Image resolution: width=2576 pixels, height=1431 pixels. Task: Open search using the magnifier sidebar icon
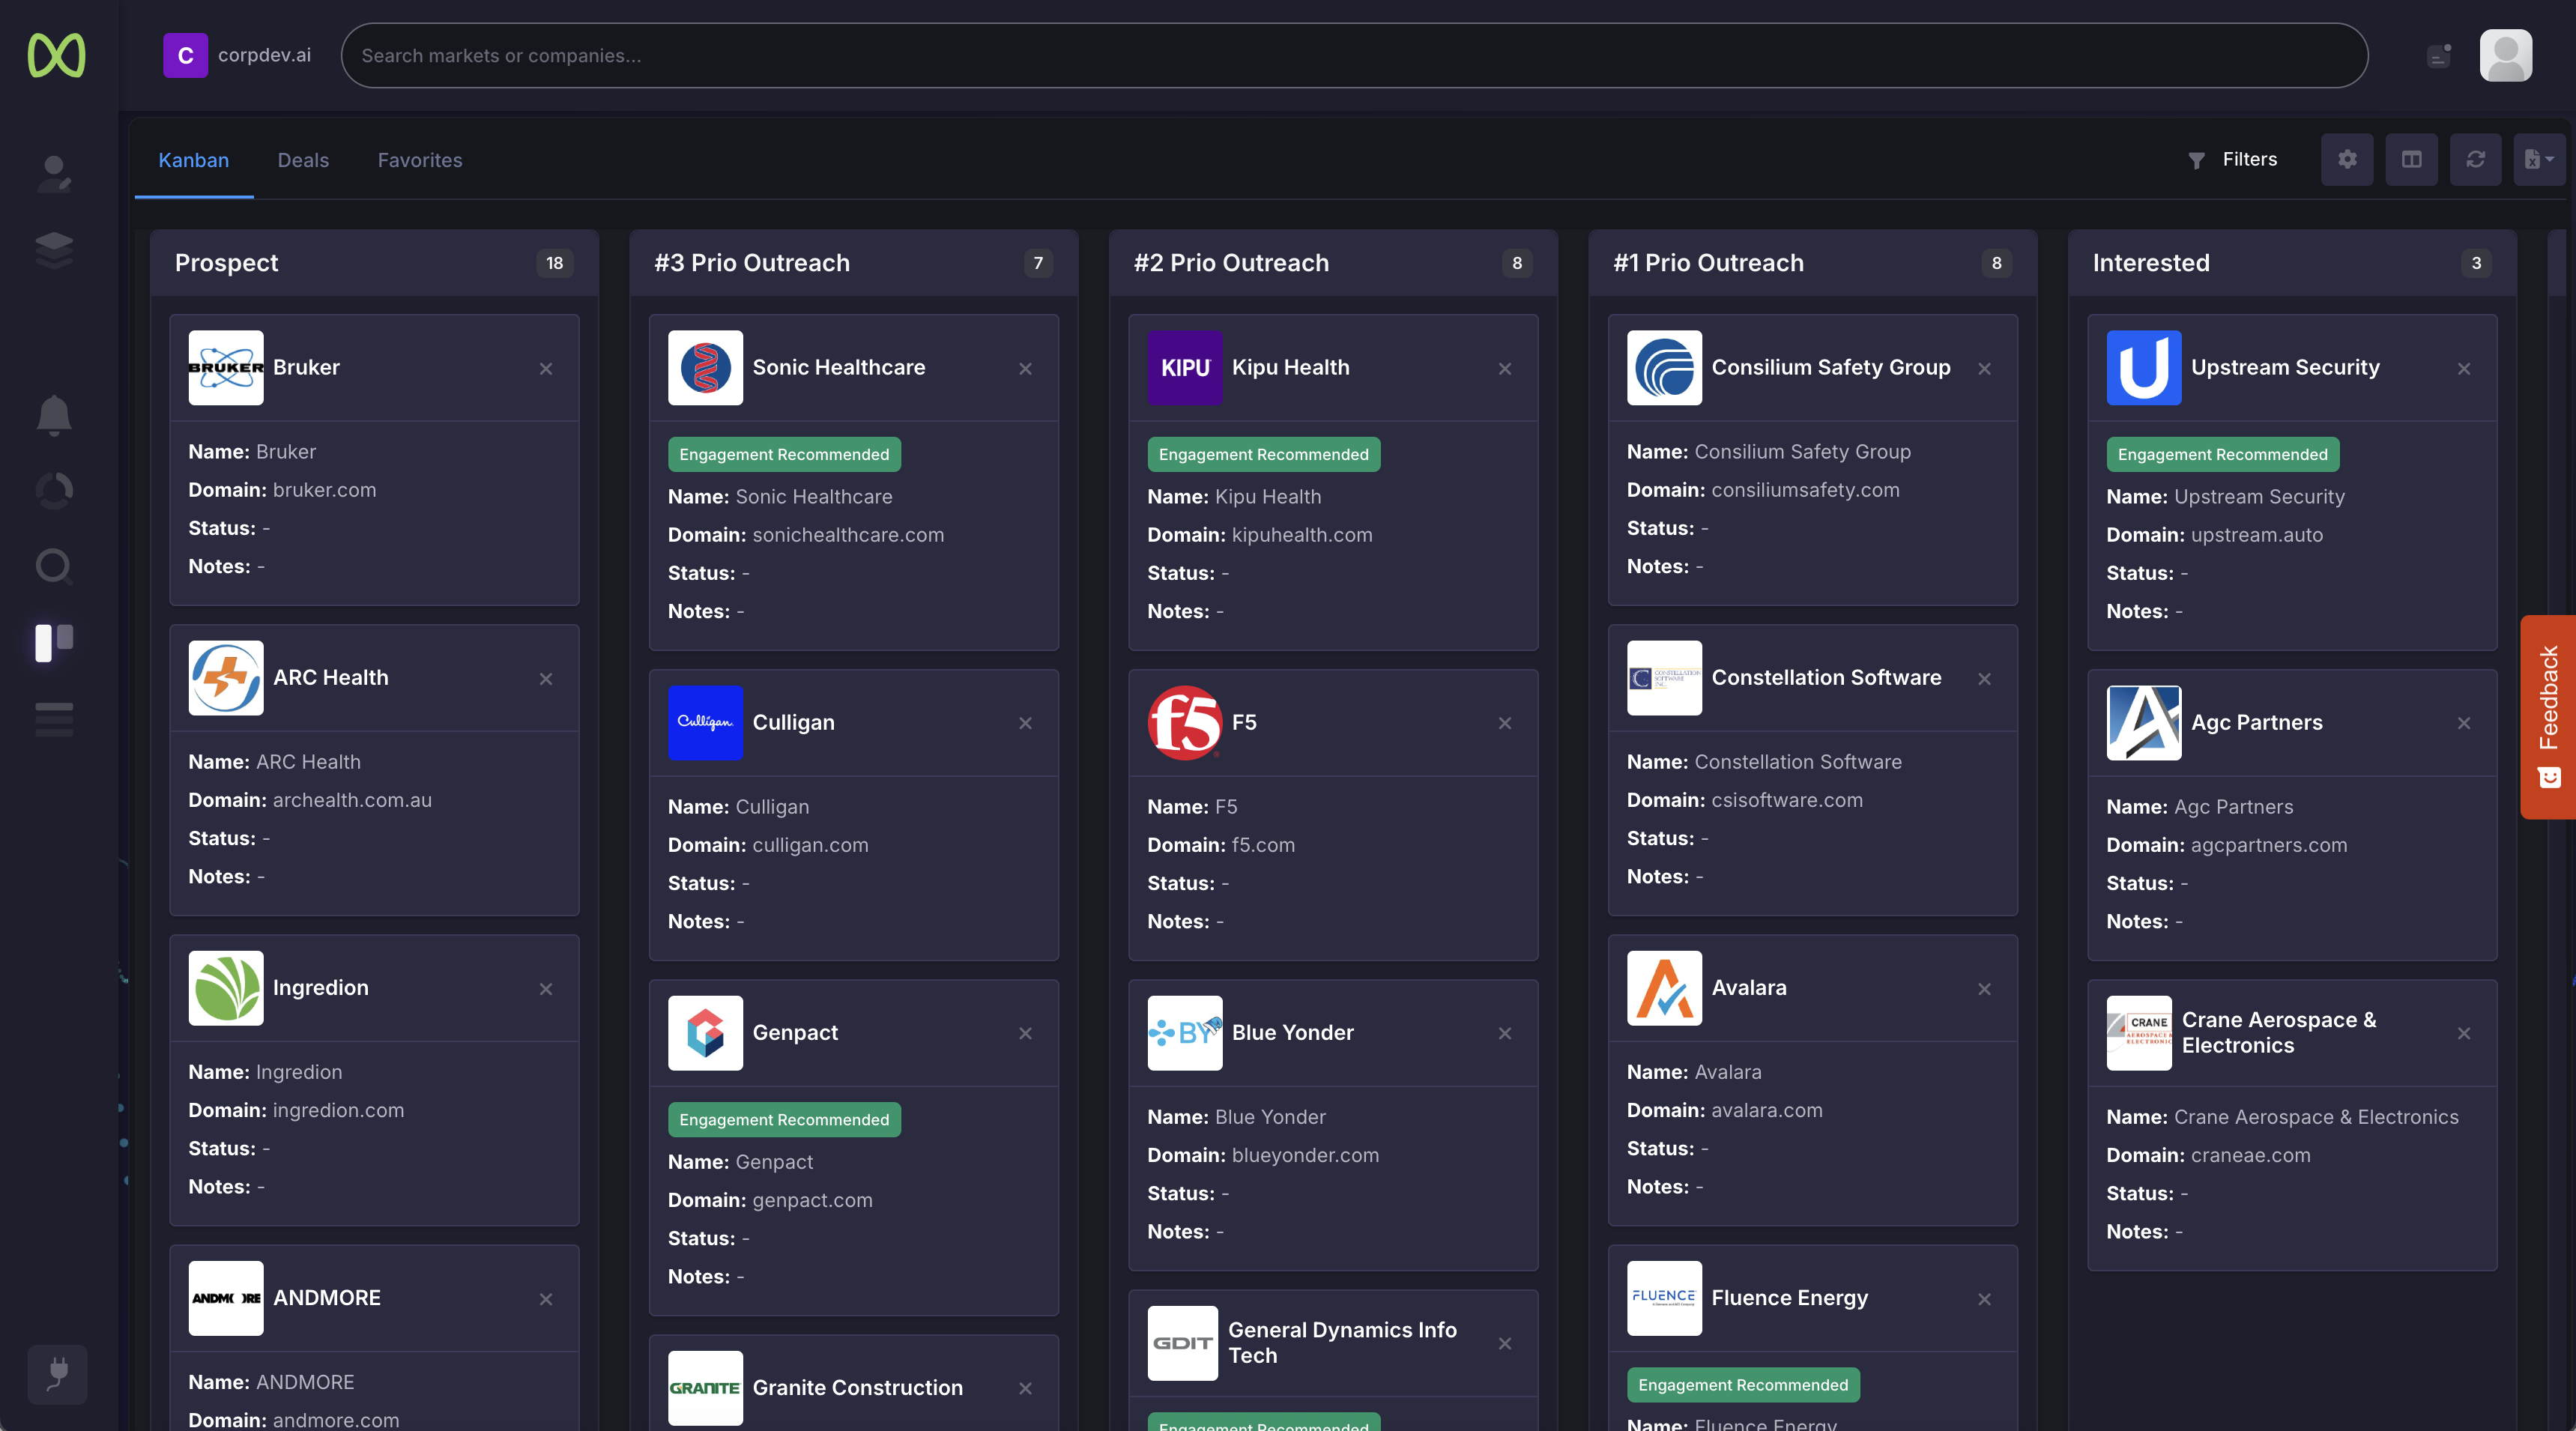tap(54, 566)
